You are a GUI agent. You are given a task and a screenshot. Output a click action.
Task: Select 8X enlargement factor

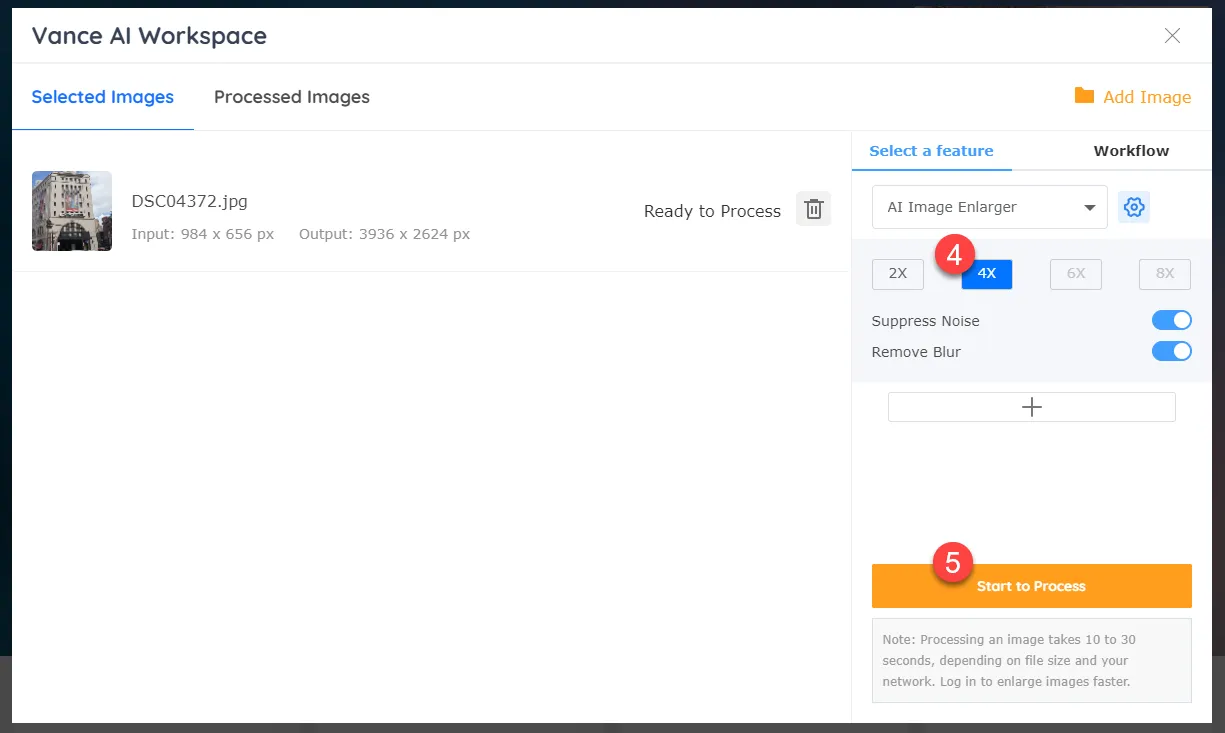(x=1164, y=274)
